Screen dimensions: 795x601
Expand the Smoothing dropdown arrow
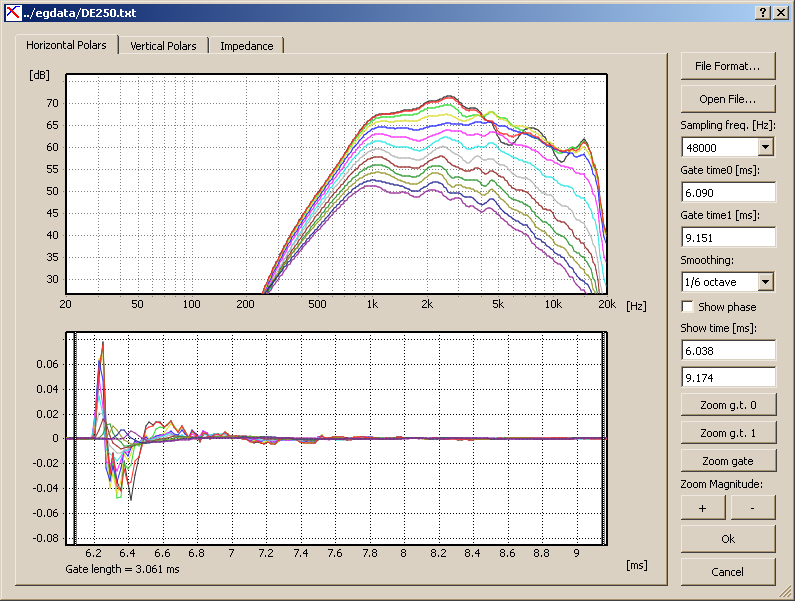[x=766, y=282]
